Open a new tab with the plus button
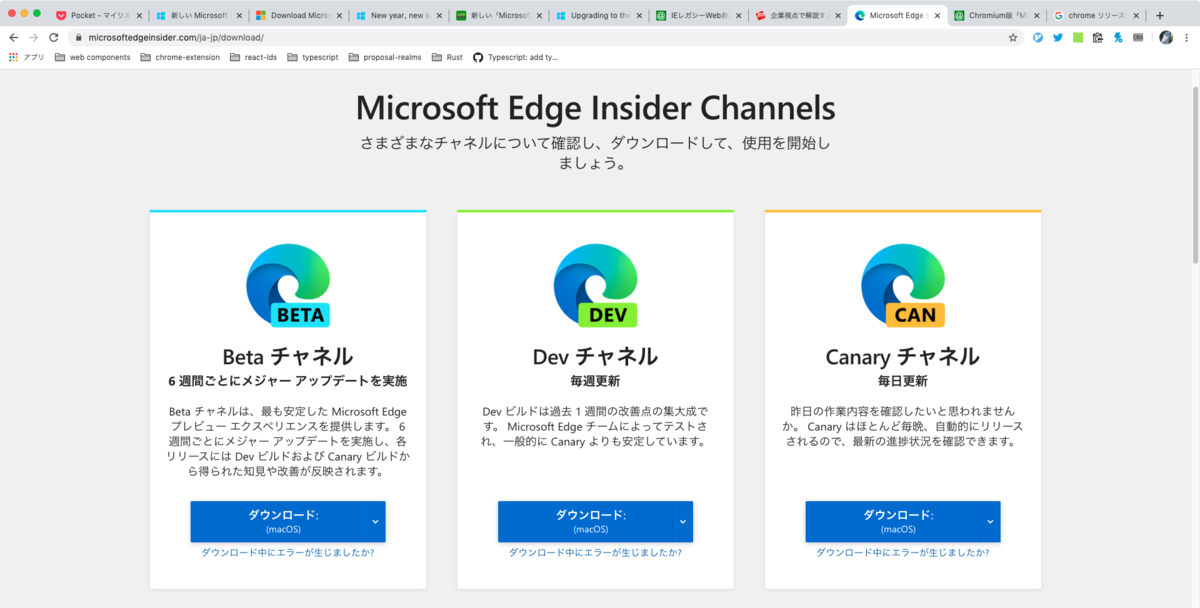The image size is (1200, 608). [1160, 16]
